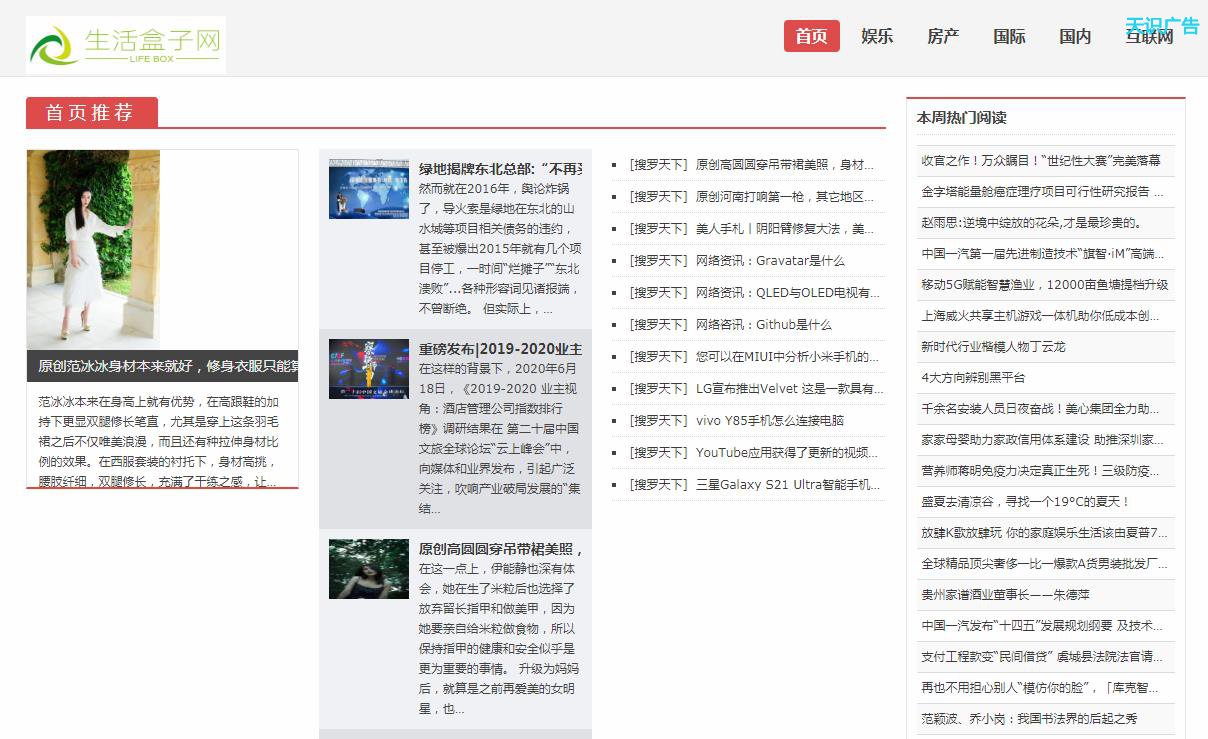The height and width of the screenshot is (739, 1208).
Task: Open hot read 家家母婴助力家政信用体系建设
Action: (1043, 439)
